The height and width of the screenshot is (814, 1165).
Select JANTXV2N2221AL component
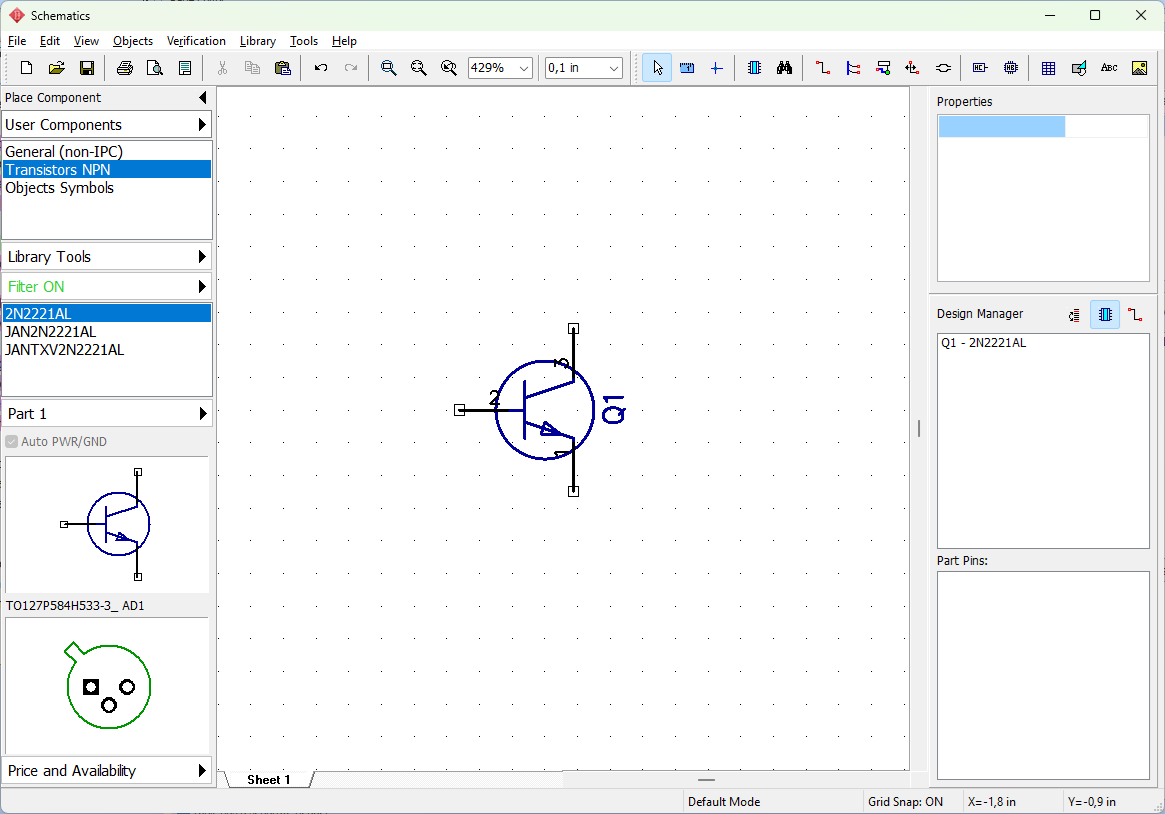pos(107,350)
